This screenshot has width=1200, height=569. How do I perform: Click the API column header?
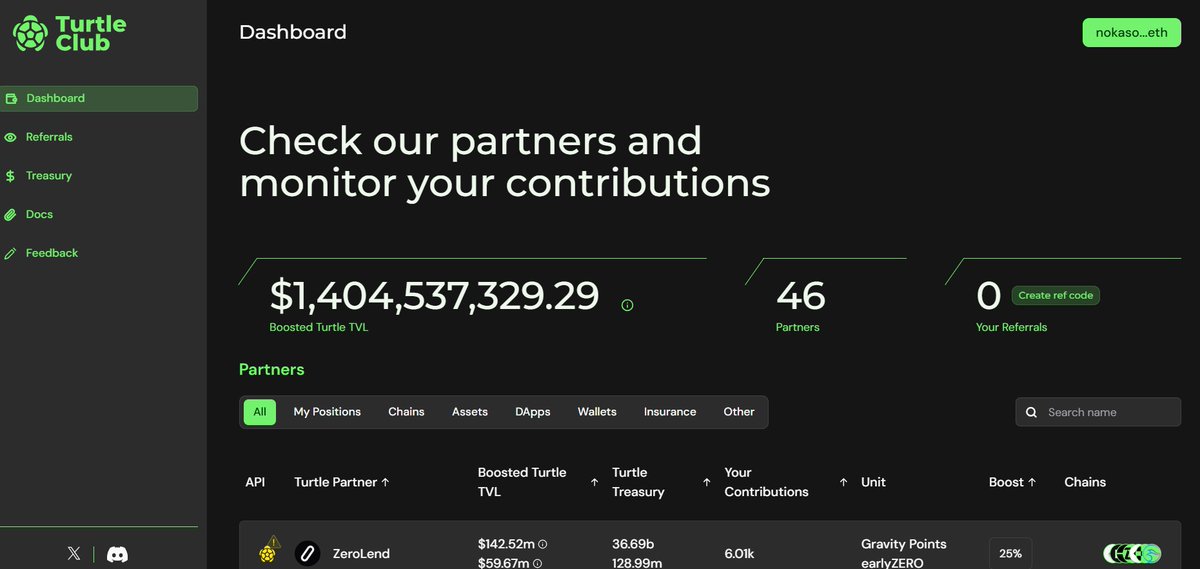(x=255, y=482)
